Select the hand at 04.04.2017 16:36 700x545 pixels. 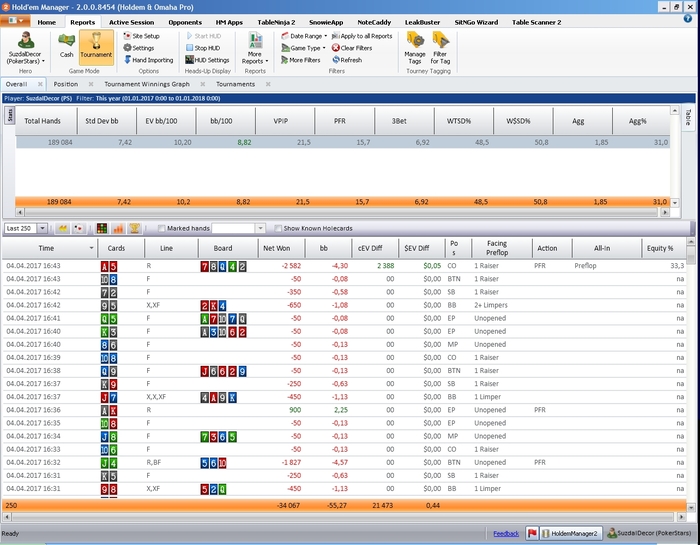click(x=344, y=410)
